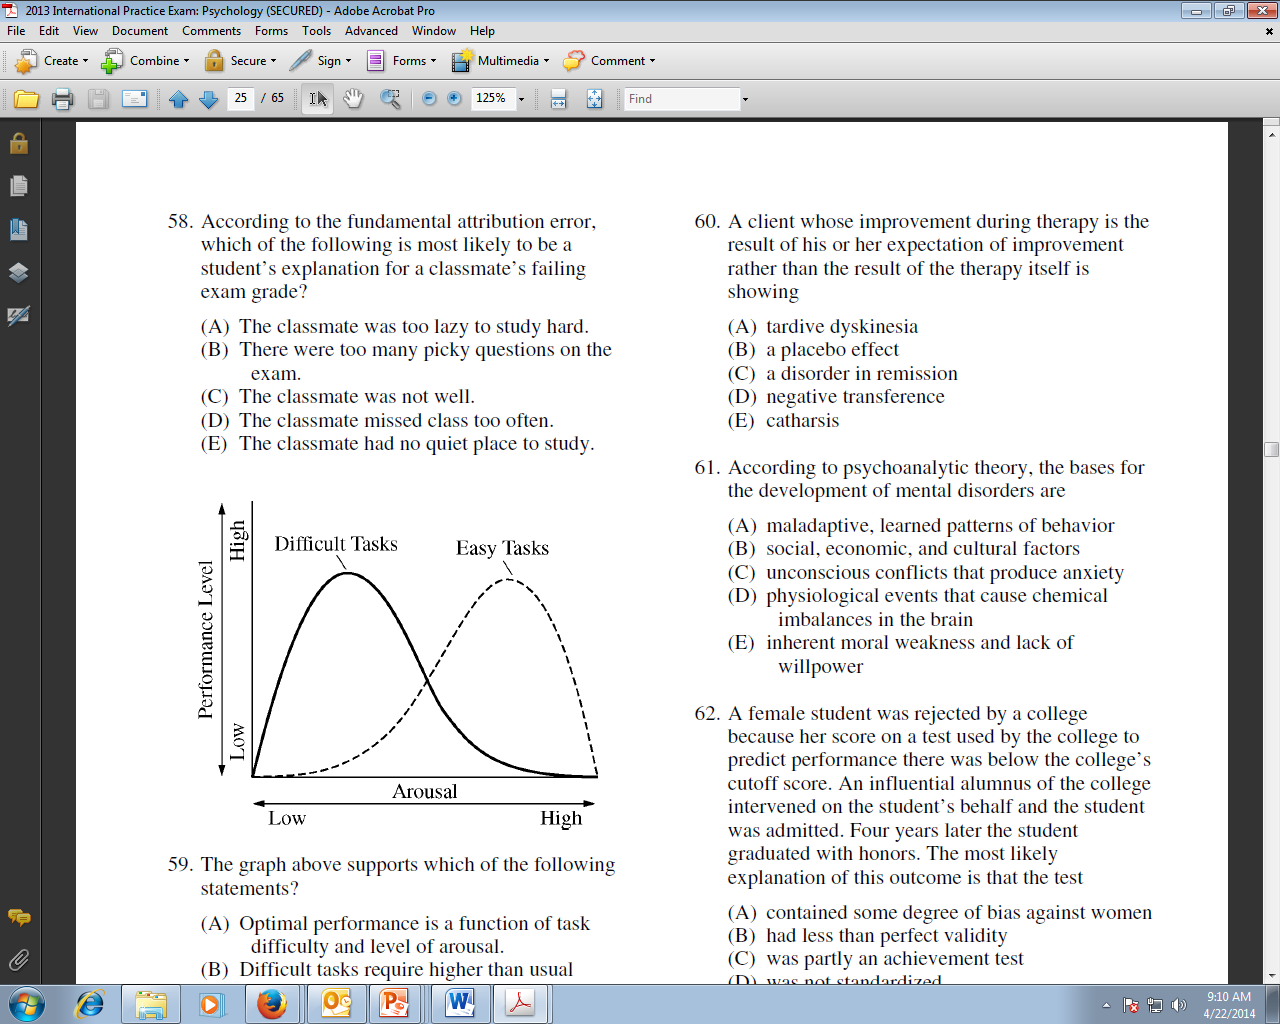This screenshot has height=1024, width=1280.
Task: Click the scroll down arrow of document
Action: [x=1271, y=975]
